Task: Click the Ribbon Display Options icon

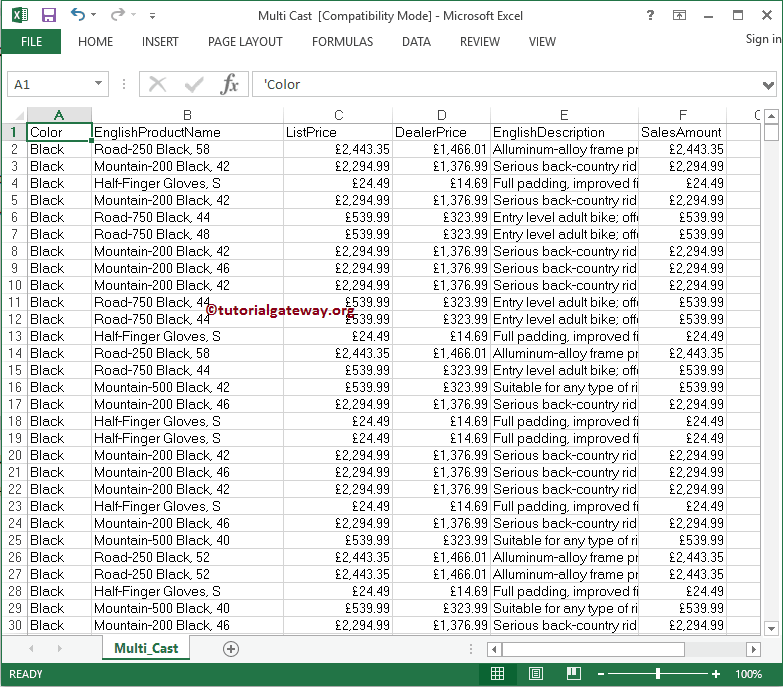Action: tap(679, 15)
